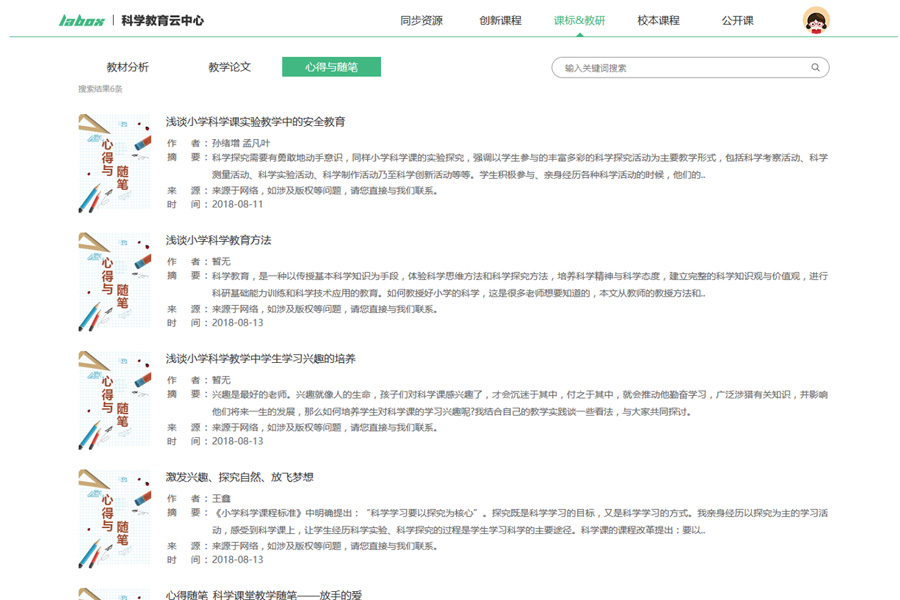Screen dimensions: 900x600
Task: Navigate to 公开课 page
Action: (737, 20)
